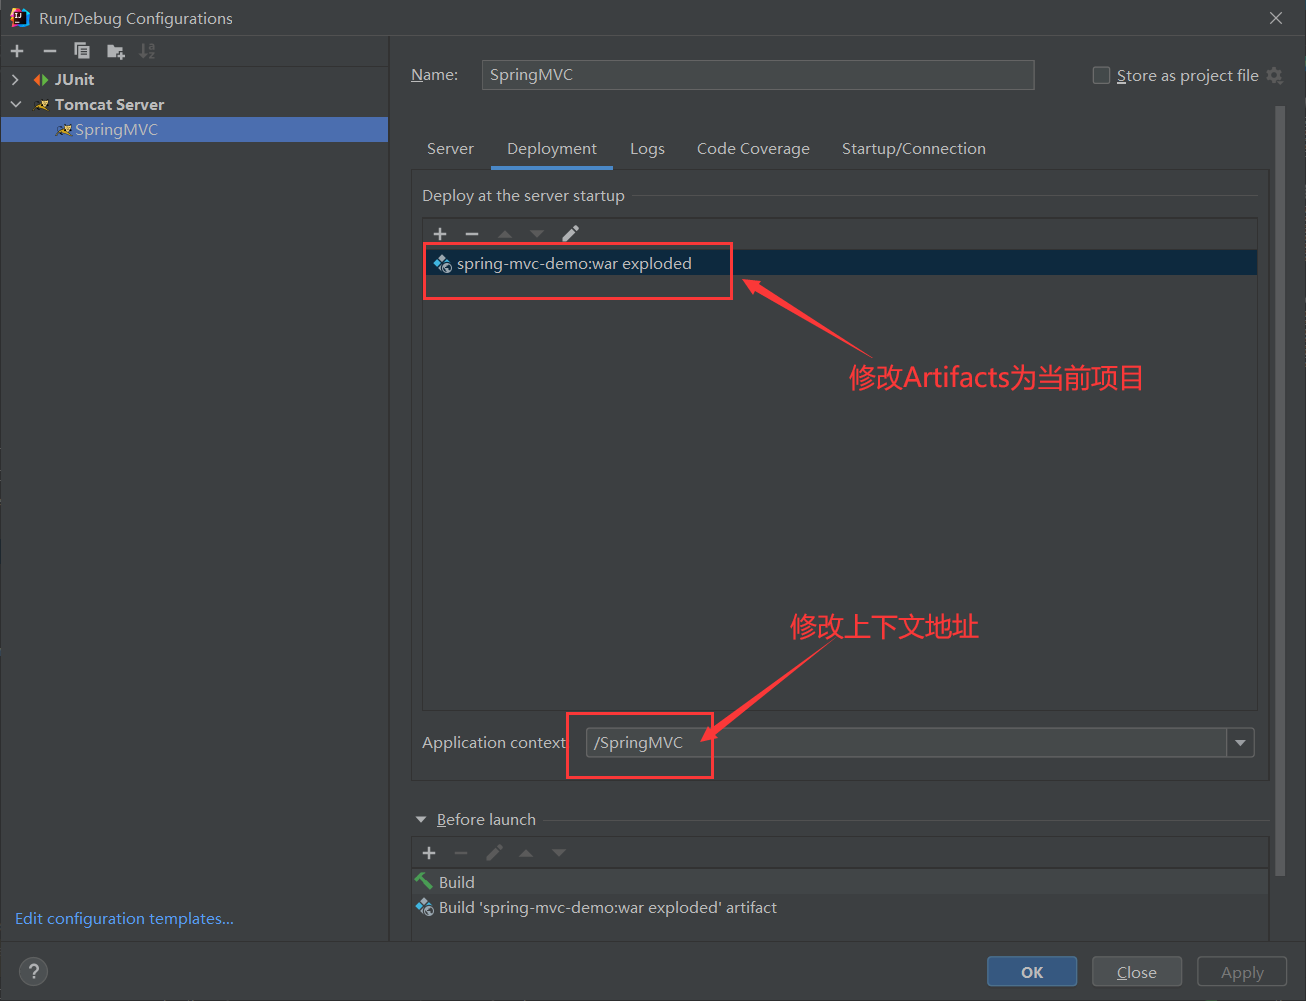Click hammer icon of Build task
This screenshot has width=1306, height=1001.
click(424, 881)
